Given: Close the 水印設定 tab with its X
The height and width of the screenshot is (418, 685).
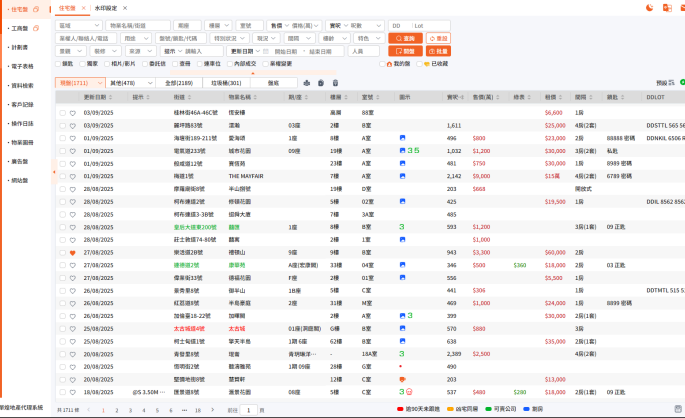Looking at the screenshot, I should tap(125, 8).
